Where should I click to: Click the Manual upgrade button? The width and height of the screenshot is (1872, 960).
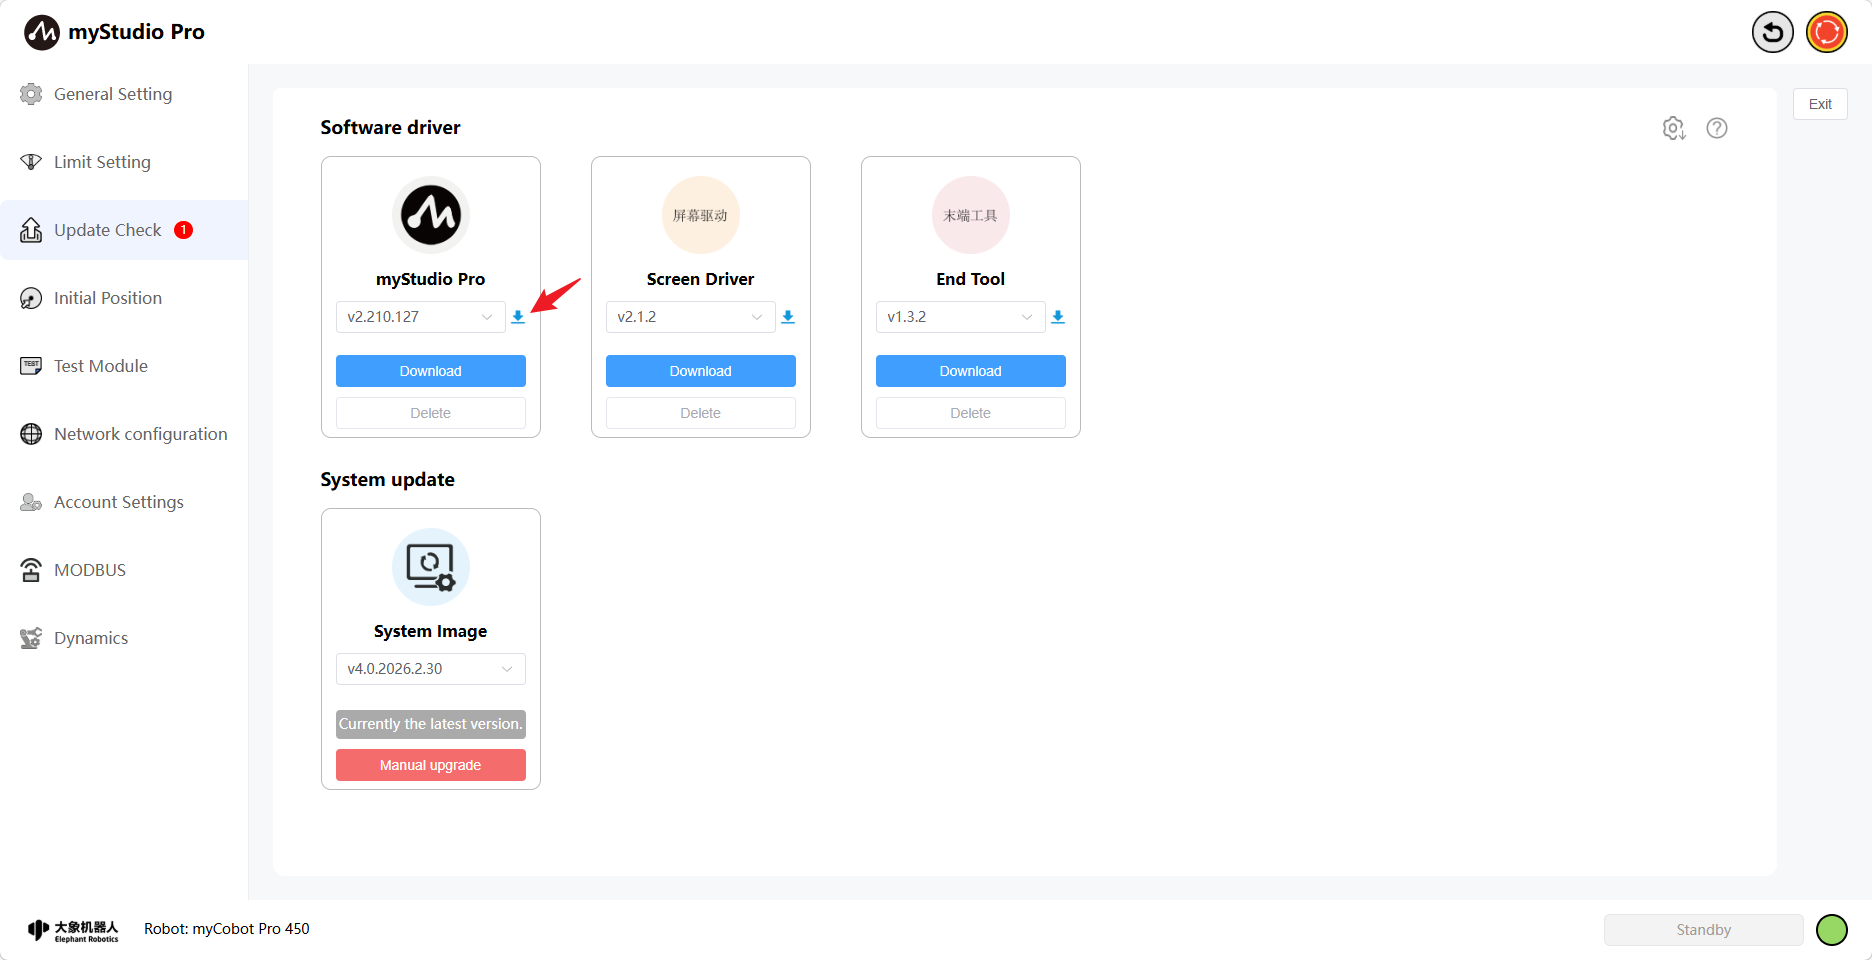click(x=431, y=765)
